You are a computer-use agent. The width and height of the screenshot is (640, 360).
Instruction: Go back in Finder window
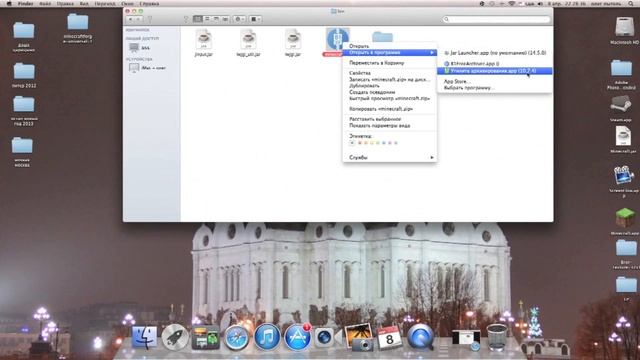[x=131, y=19]
